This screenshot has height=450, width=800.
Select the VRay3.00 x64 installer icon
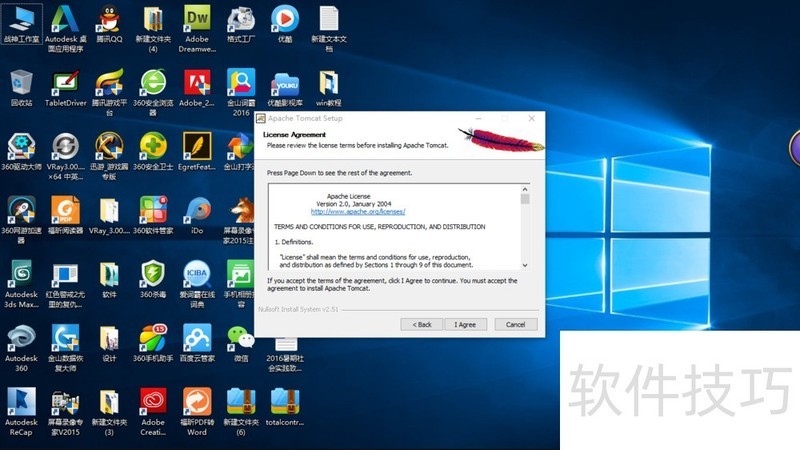click(x=65, y=156)
